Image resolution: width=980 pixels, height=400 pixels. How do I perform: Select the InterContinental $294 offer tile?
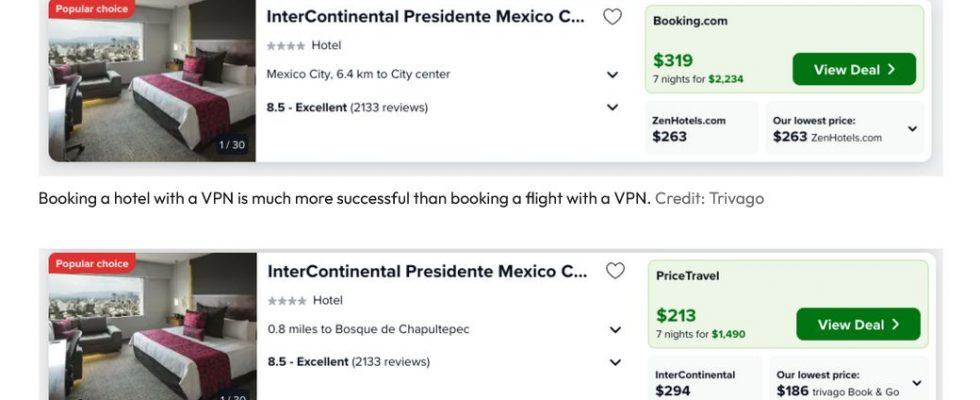[x=705, y=379]
